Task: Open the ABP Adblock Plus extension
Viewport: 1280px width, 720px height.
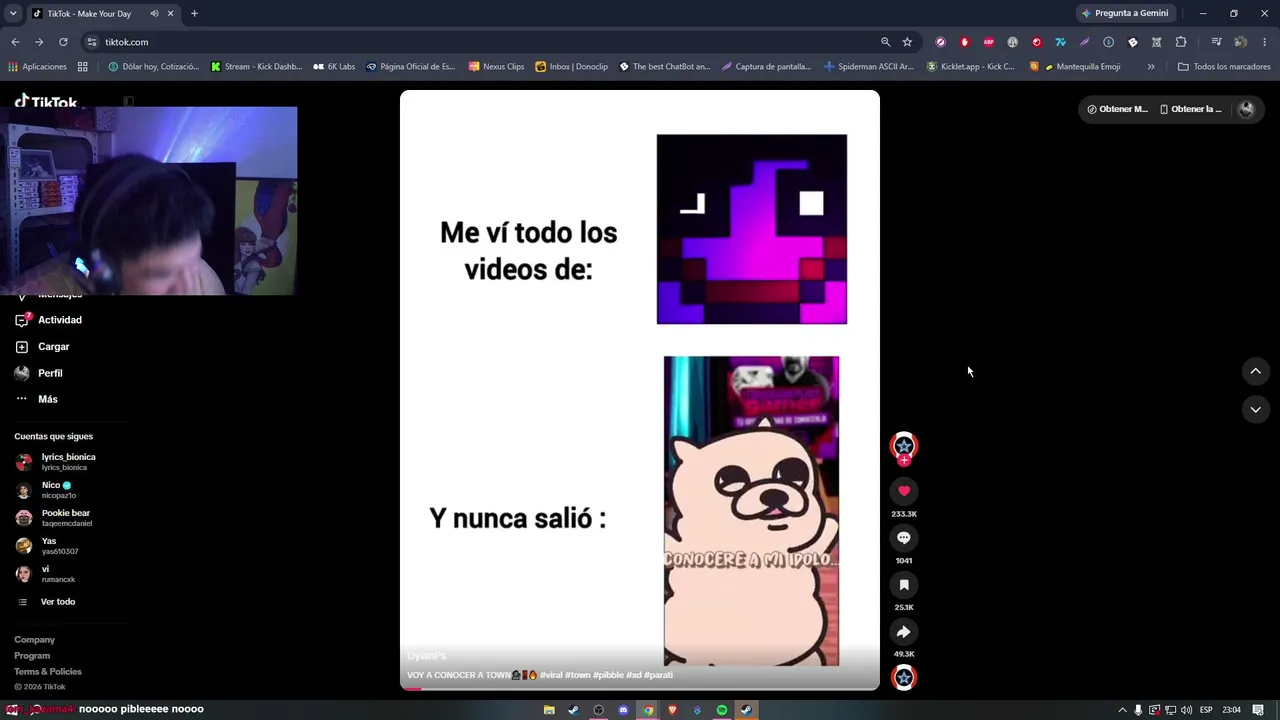Action: pyautogui.click(x=989, y=42)
